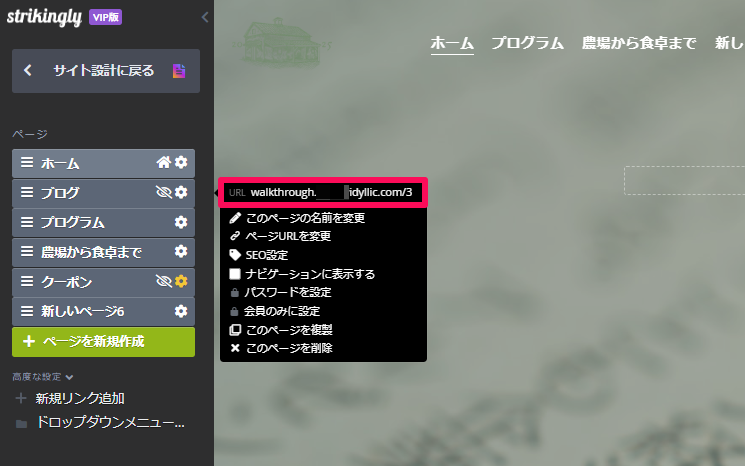745x466 pixels.
Task: Select the クーポン page name in sidebar
Action: (x=67, y=282)
